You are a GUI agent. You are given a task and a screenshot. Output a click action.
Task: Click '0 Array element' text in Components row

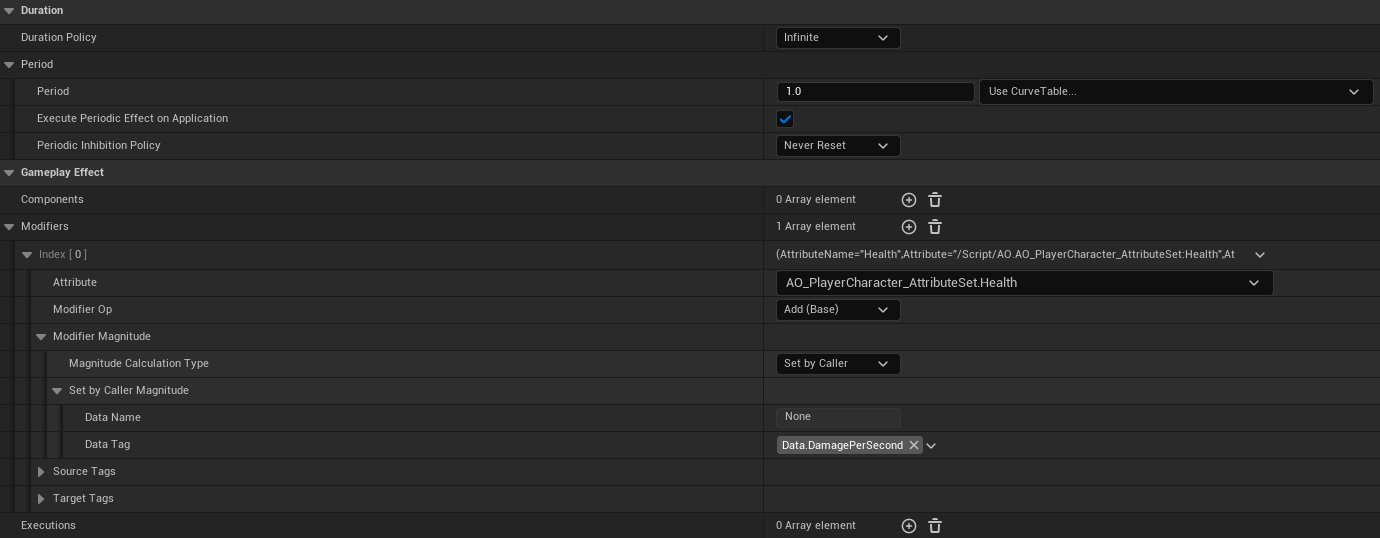tap(816, 199)
